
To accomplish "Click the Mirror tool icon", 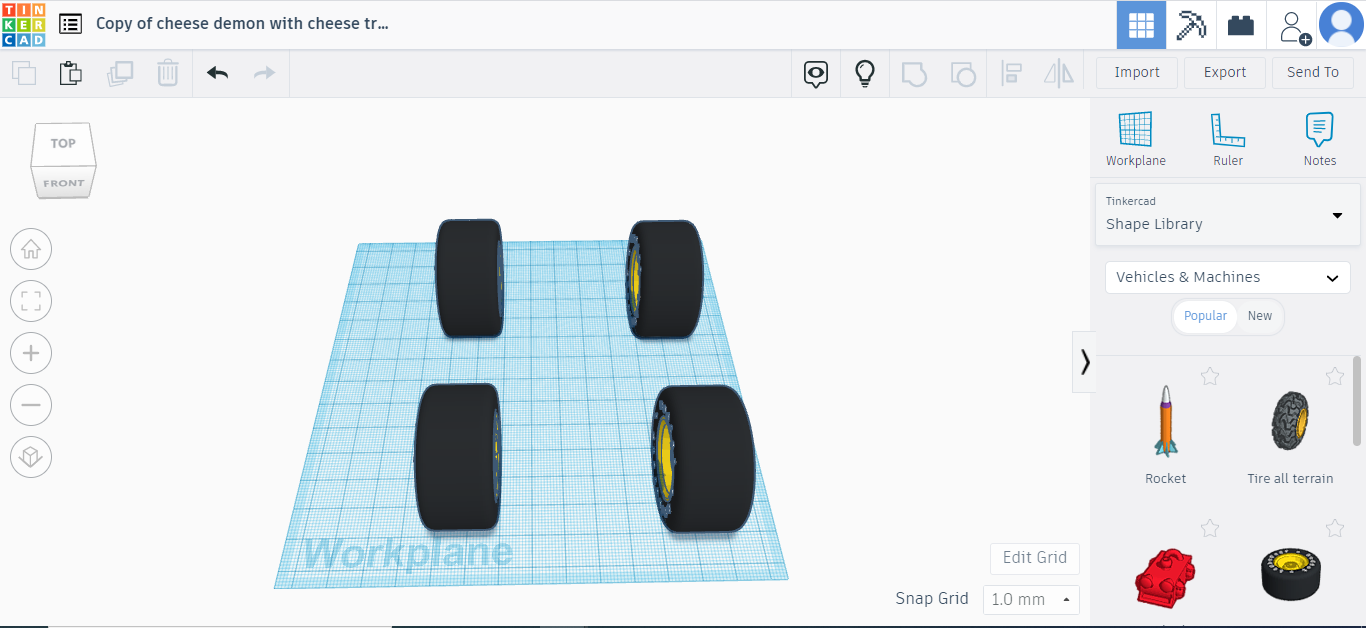I will pos(1059,73).
